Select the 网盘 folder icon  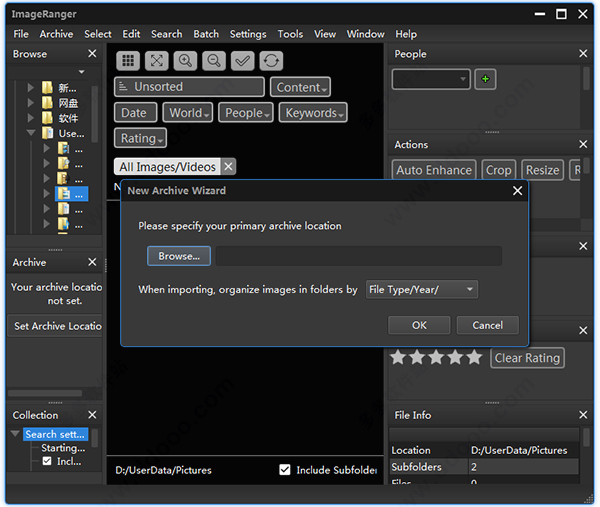[47, 103]
